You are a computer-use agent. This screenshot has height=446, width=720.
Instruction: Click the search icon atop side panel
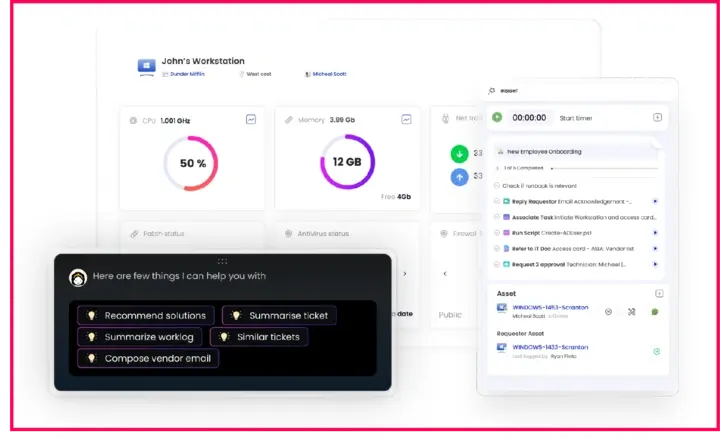[x=492, y=90]
